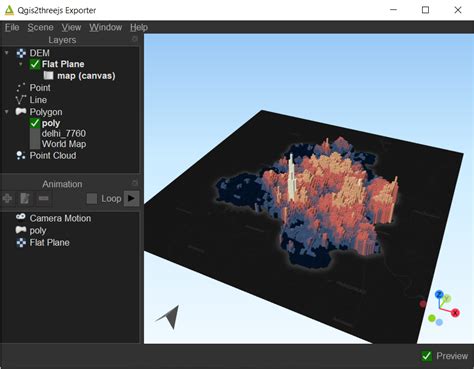Image resolution: width=474 pixels, height=369 pixels.
Task: Select the map (canvas) item
Action: pos(86,76)
